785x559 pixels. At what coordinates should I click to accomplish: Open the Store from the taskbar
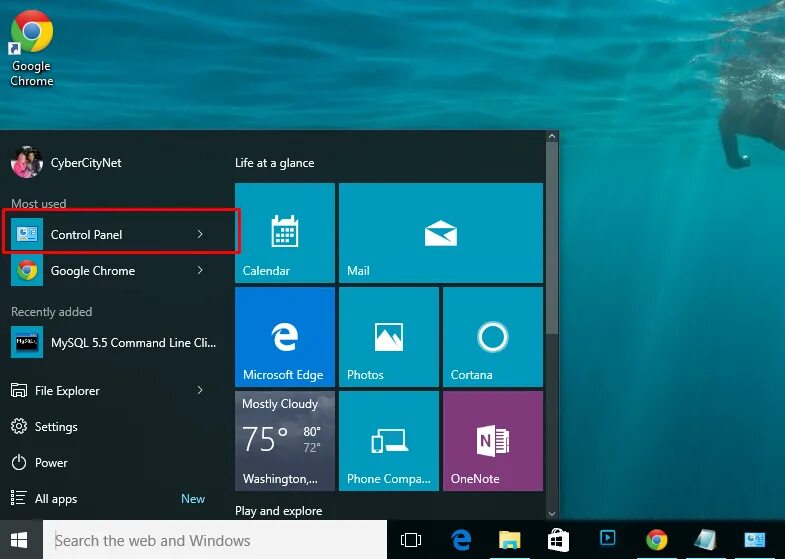point(558,540)
